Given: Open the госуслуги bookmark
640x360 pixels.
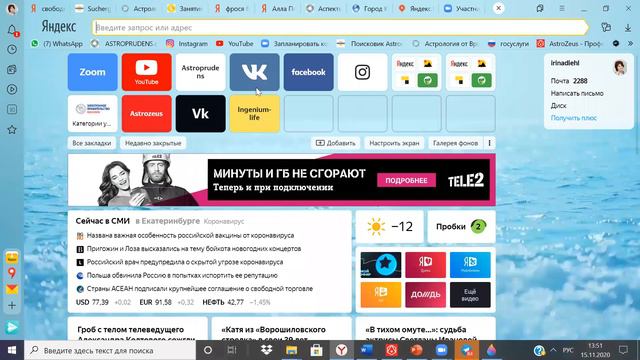Looking at the screenshot, I should pyautogui.click(x=509, y=44).
